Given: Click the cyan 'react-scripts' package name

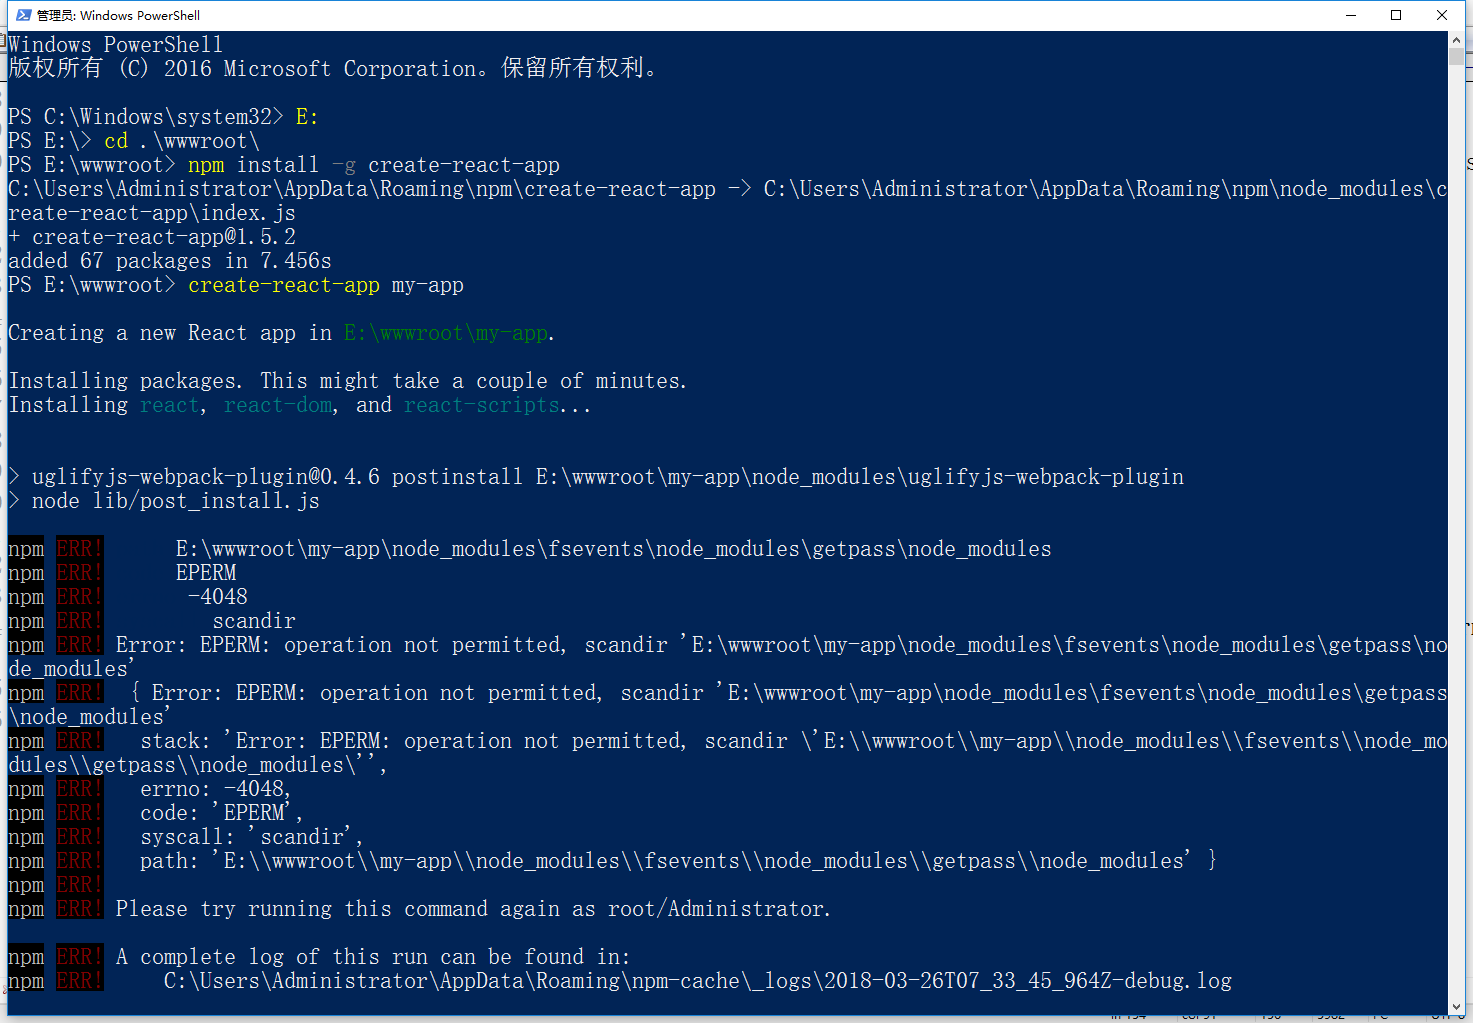Looking at the screenshot, I should tap(481, 405).
